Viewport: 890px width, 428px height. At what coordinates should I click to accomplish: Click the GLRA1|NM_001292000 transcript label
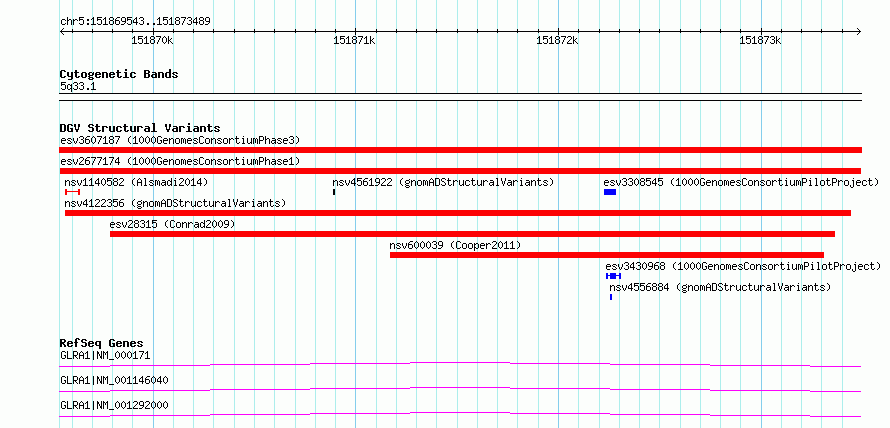click(114, 405)
